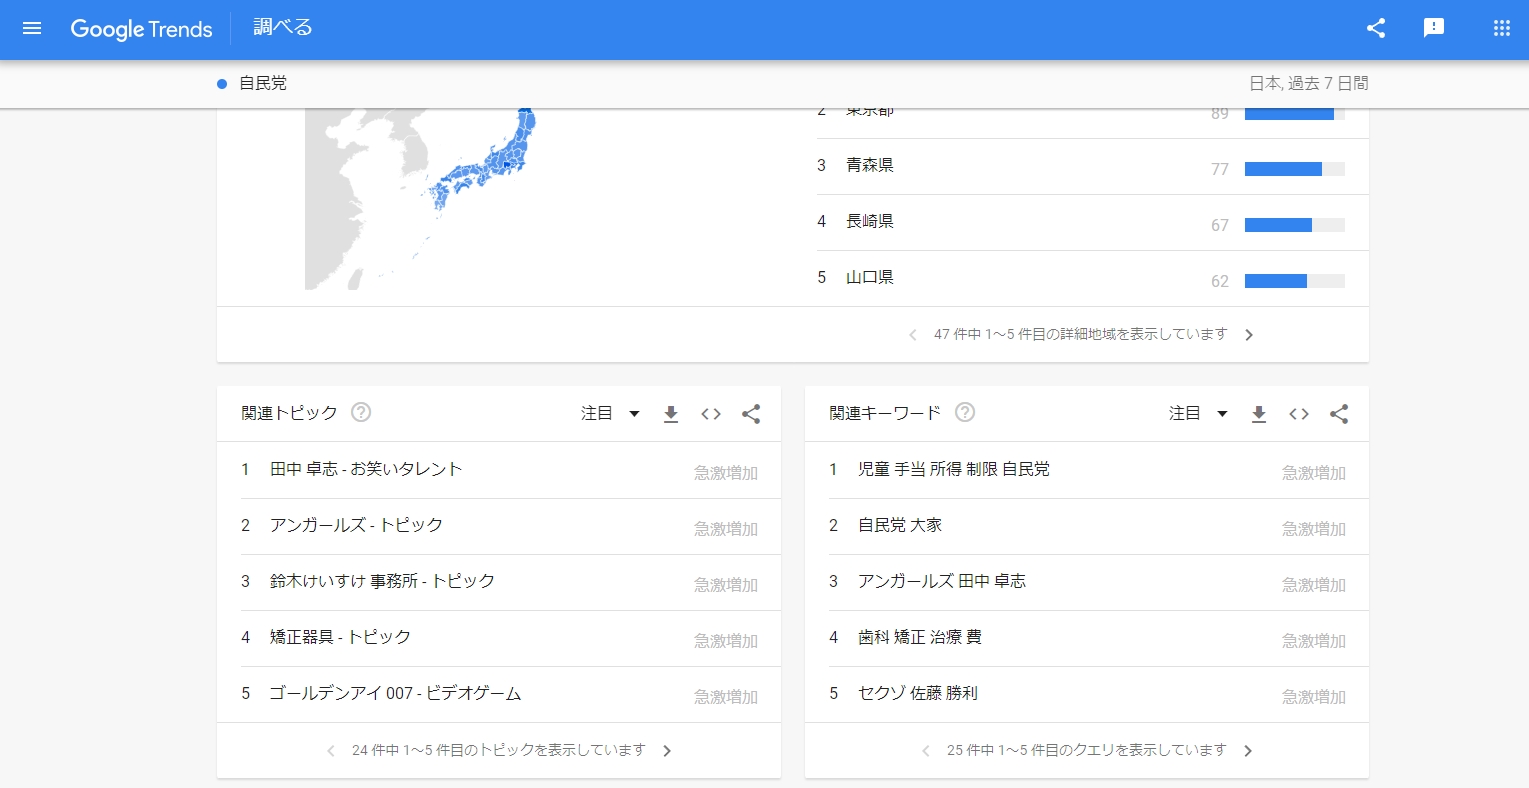Viewport: 1529px width, 788px height.
Task: Click the 長崎県 interest bar
Action: pyautogui.click(x=1295, y=225)
